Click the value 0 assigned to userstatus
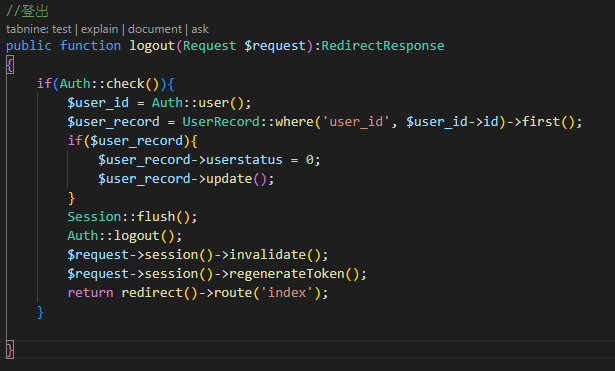The height and width of the screenshot is (371, 615). tap(310, 160)
